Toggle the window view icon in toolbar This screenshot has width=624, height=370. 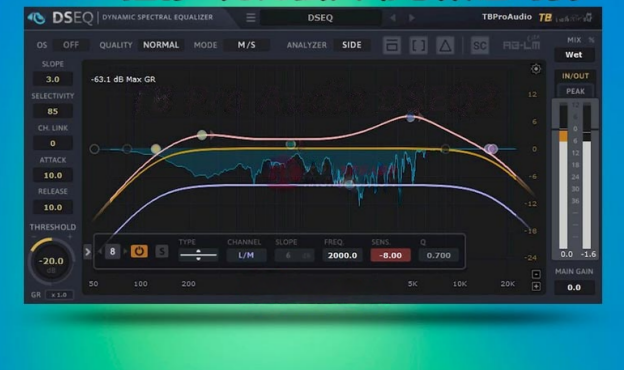pyautogui.click(x=392, y=45)
